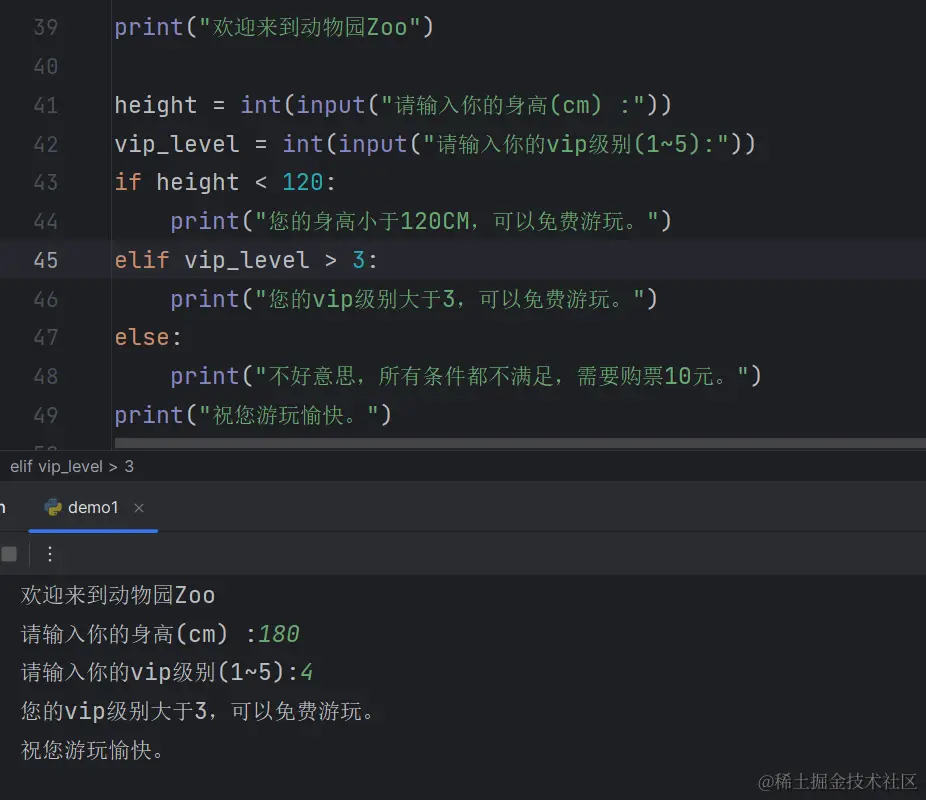Click print line about 购票10元
The height and width of the screenshot is (800, 926).
(x=466, y=377)
